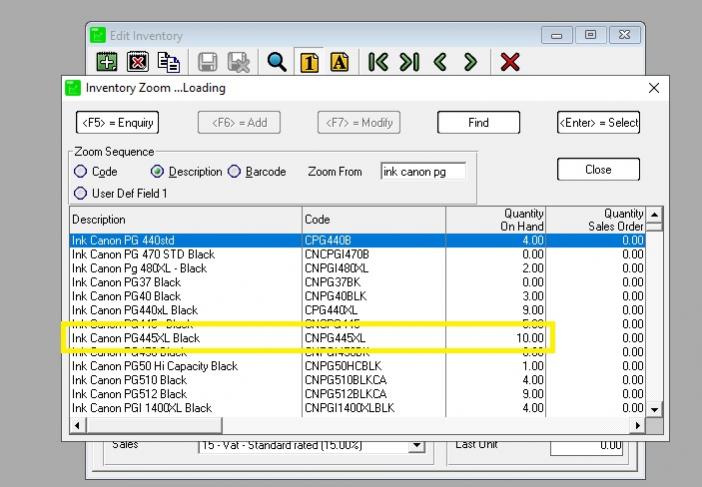
Task: Click the red X cancel icon in toolbar
Action: (509, 62)
